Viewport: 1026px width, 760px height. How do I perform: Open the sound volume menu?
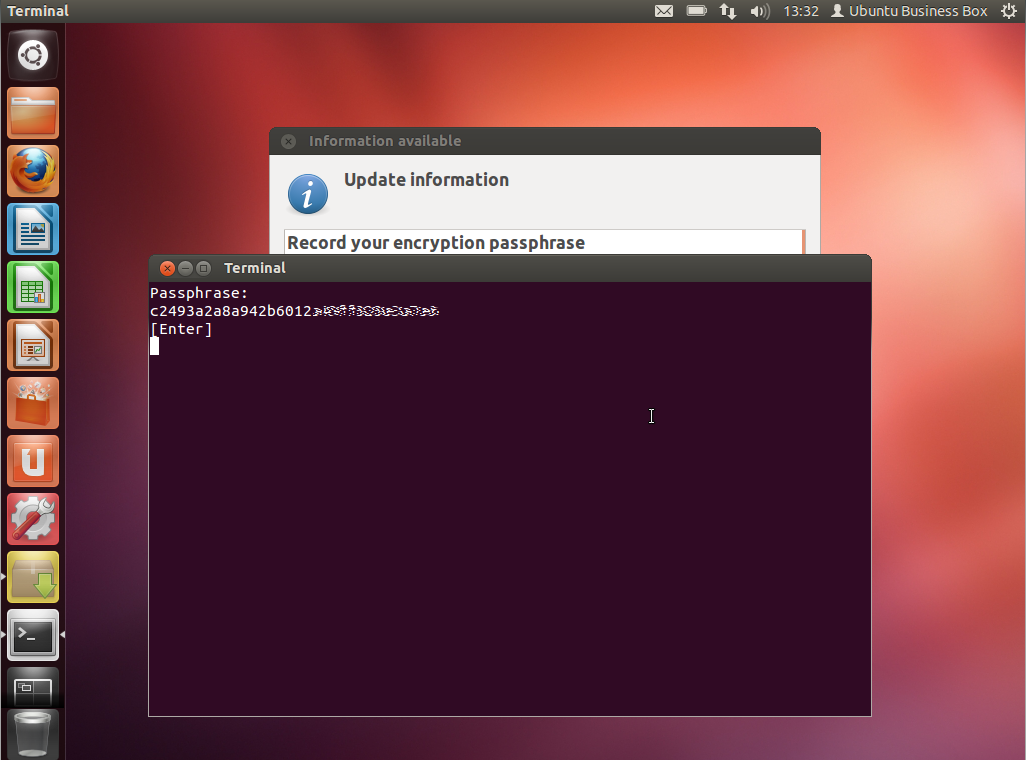[759, 11]
